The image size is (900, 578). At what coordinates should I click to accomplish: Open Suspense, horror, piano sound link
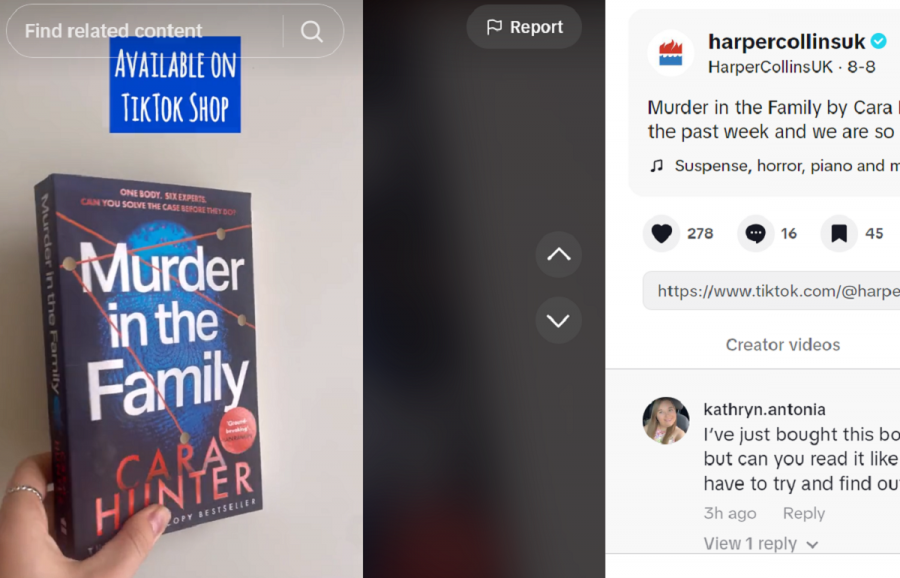pos(787,166)
